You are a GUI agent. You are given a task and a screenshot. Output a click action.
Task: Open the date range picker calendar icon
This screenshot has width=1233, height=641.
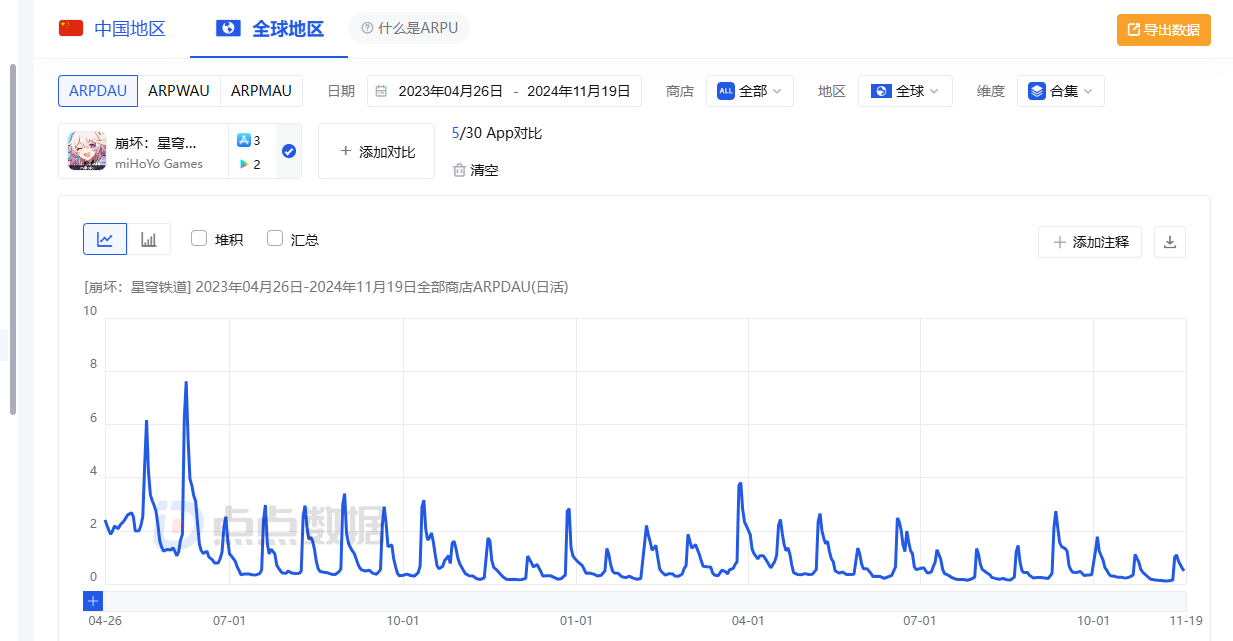(x=381, y=91)
